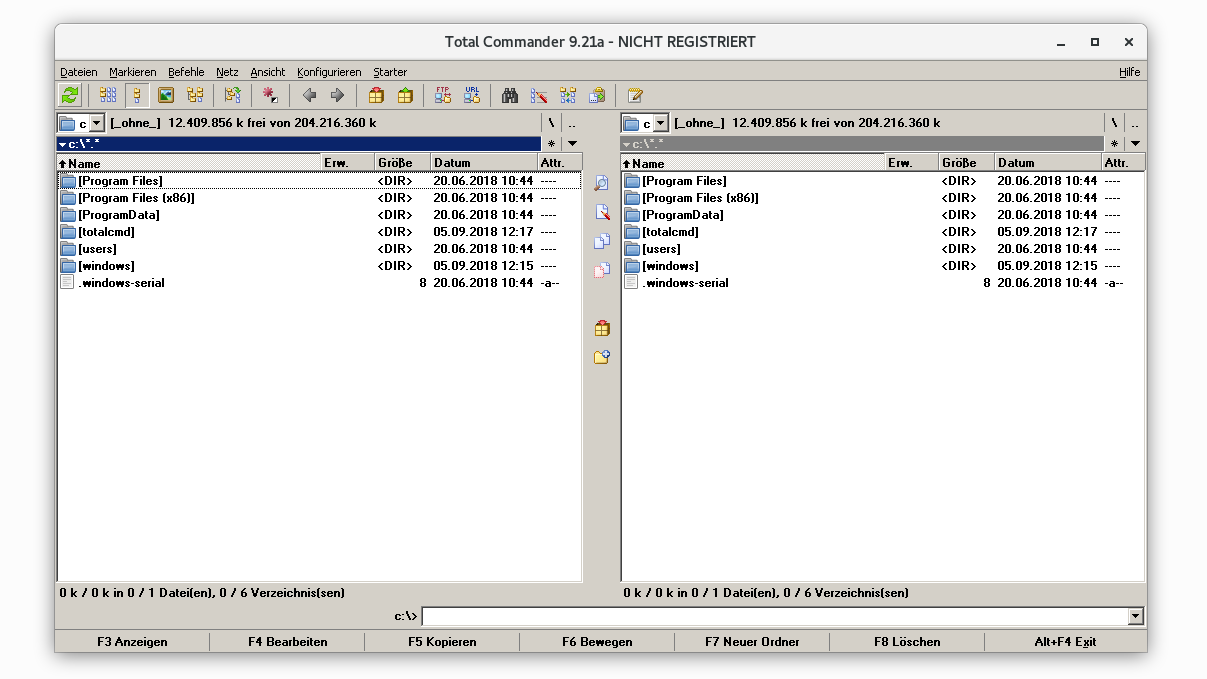The height and width of the screenshot is (679, 1207).
Task: Click the pack files toolbar icon
Action: (x=376, y=95)
